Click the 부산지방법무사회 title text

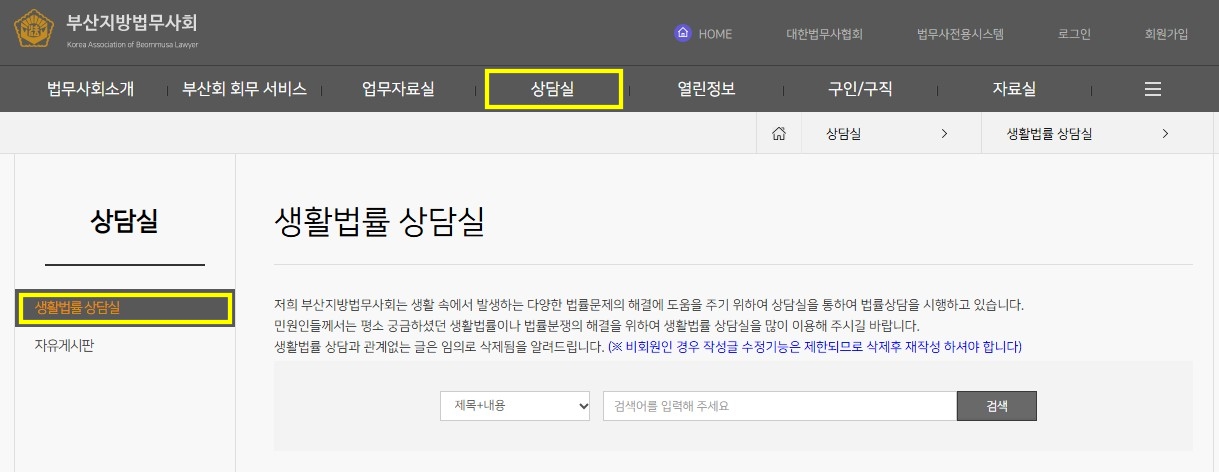click(132, 23)
